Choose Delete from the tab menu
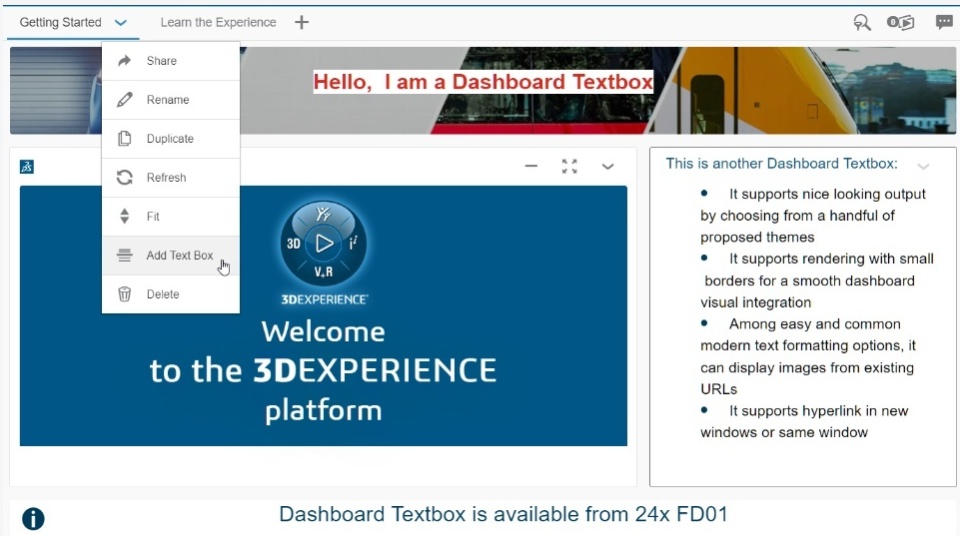The width and height of the screenshot is (960, 536). click(x=171, y=294)
